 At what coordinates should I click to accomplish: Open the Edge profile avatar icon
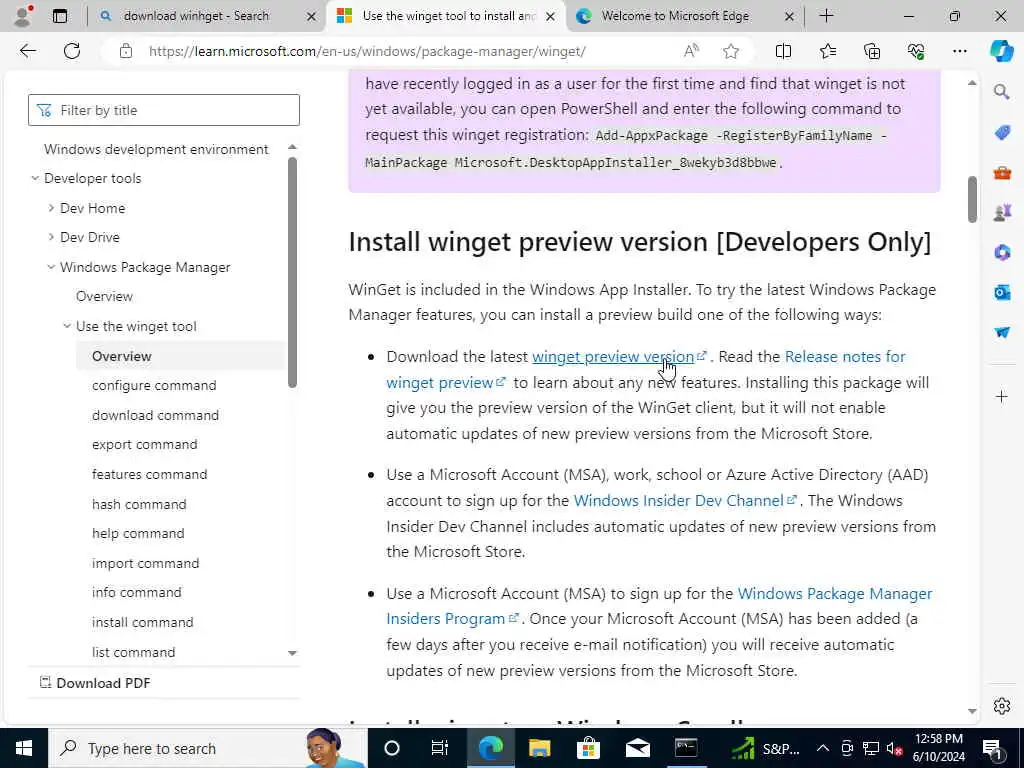pyautogui.click(x=22, y=16)
